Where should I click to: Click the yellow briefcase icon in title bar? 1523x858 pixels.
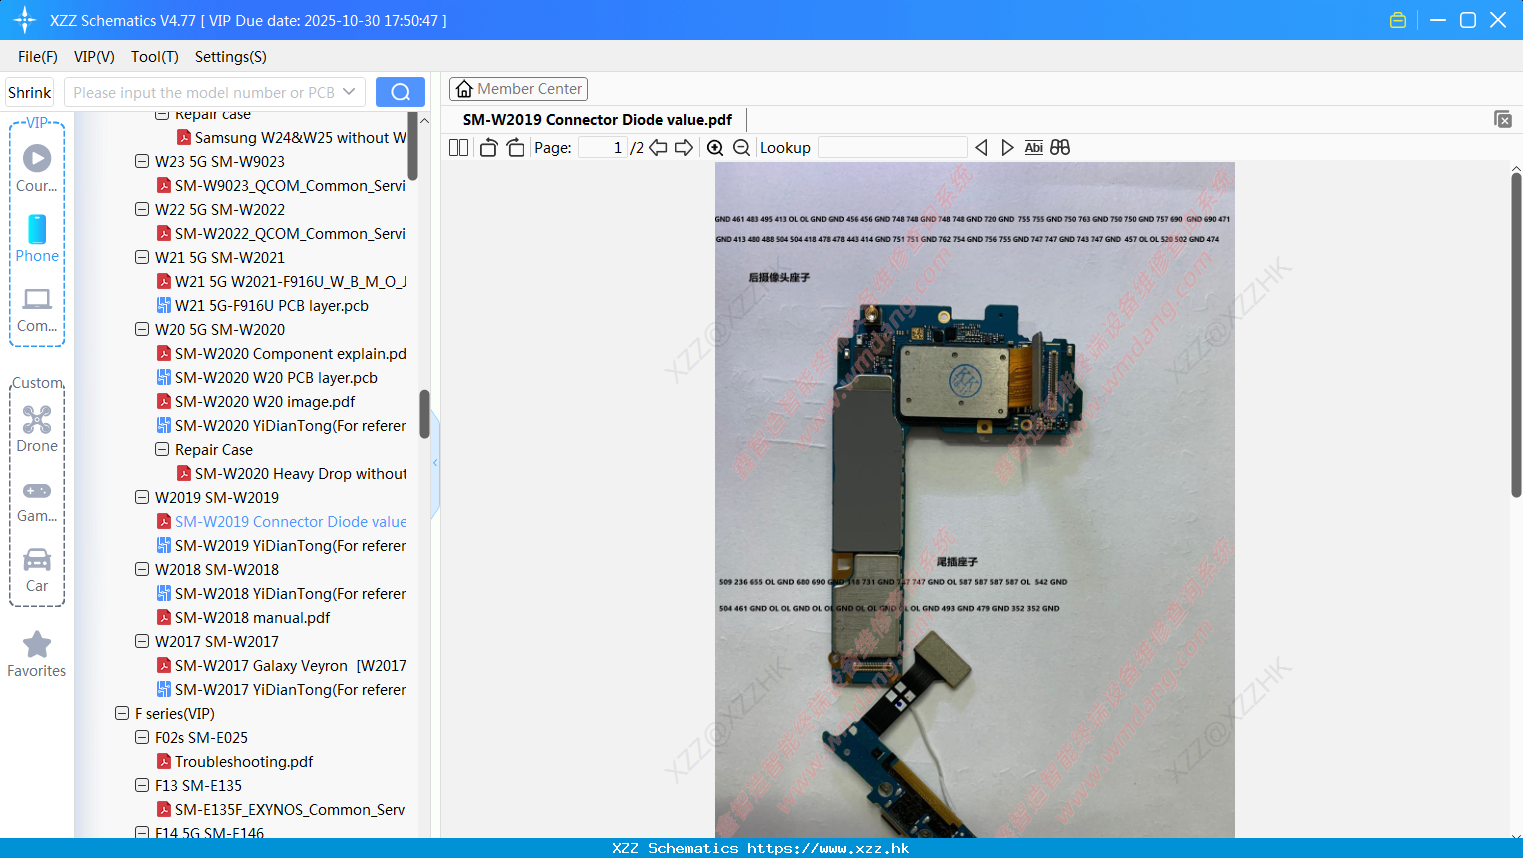tap(1398, 20)
